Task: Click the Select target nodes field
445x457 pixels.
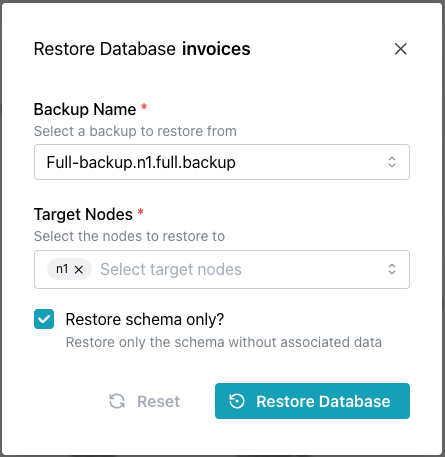Action: 222,269
